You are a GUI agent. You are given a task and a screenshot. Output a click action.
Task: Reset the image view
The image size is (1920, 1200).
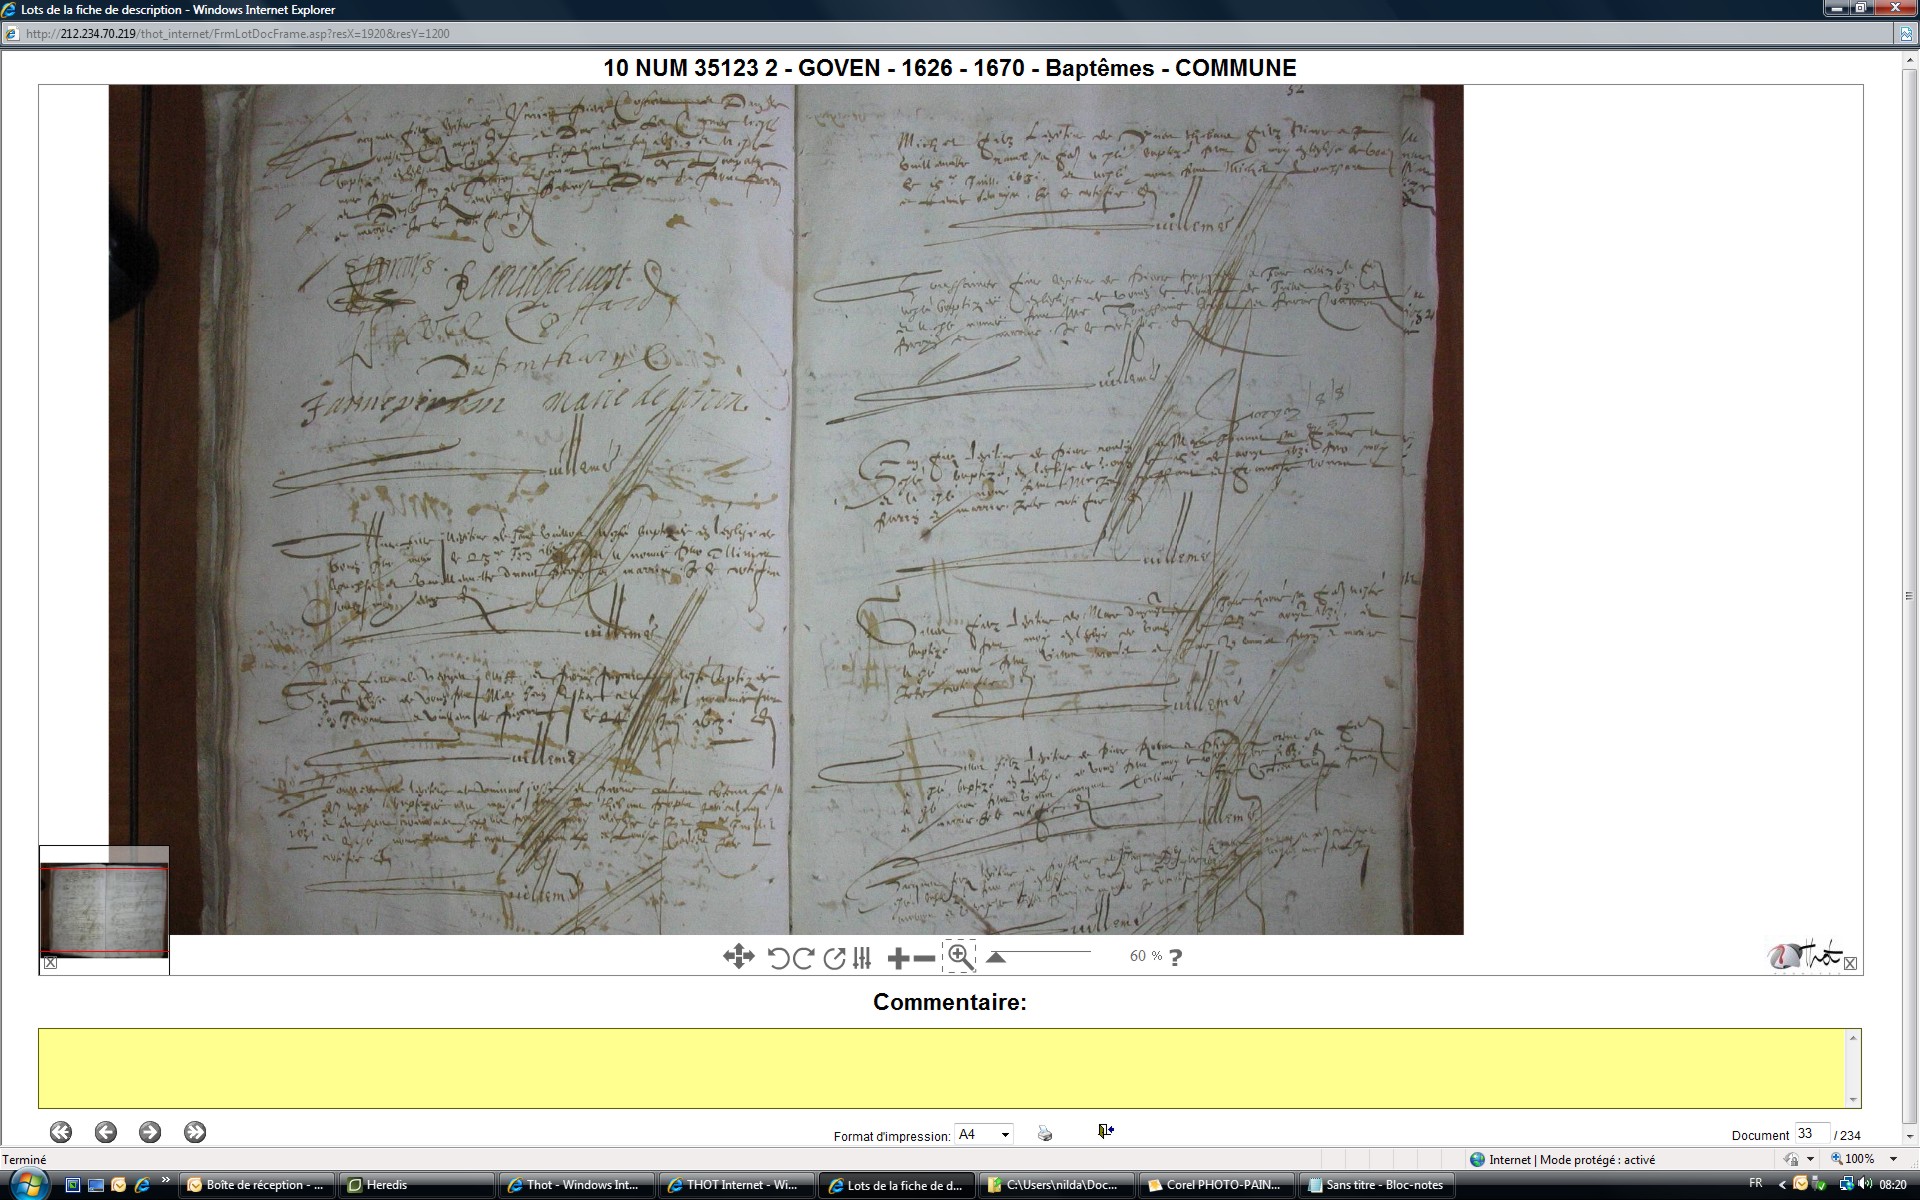(834, 958)
